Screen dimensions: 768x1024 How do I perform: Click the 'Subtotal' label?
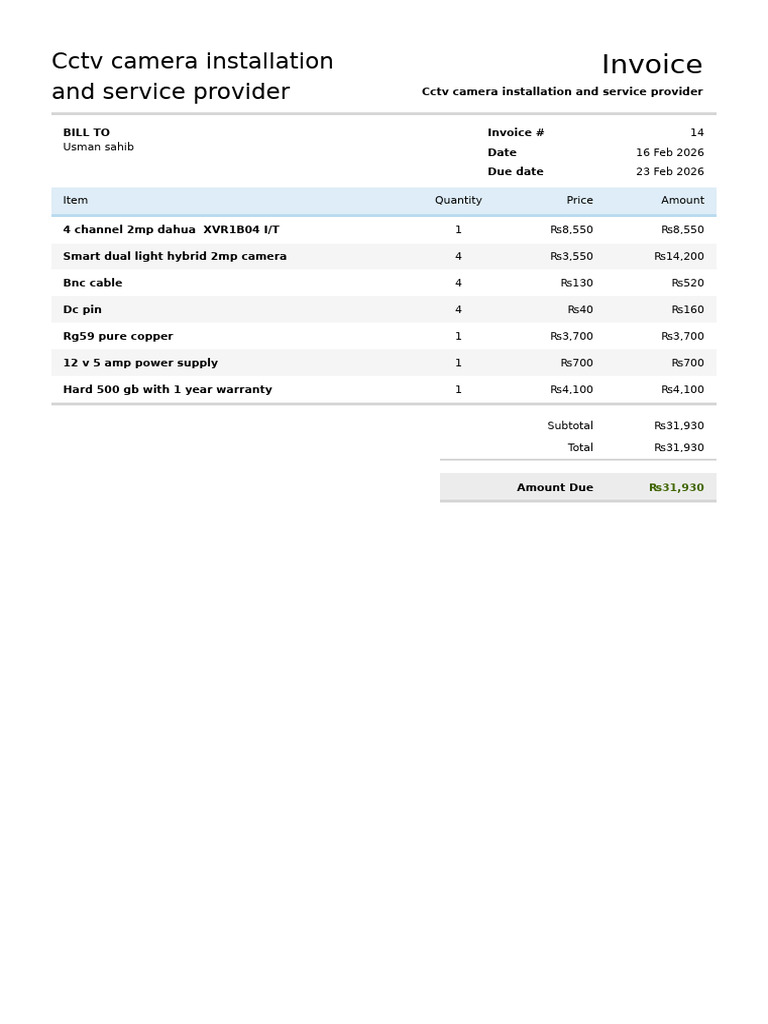tap(570, 425)
